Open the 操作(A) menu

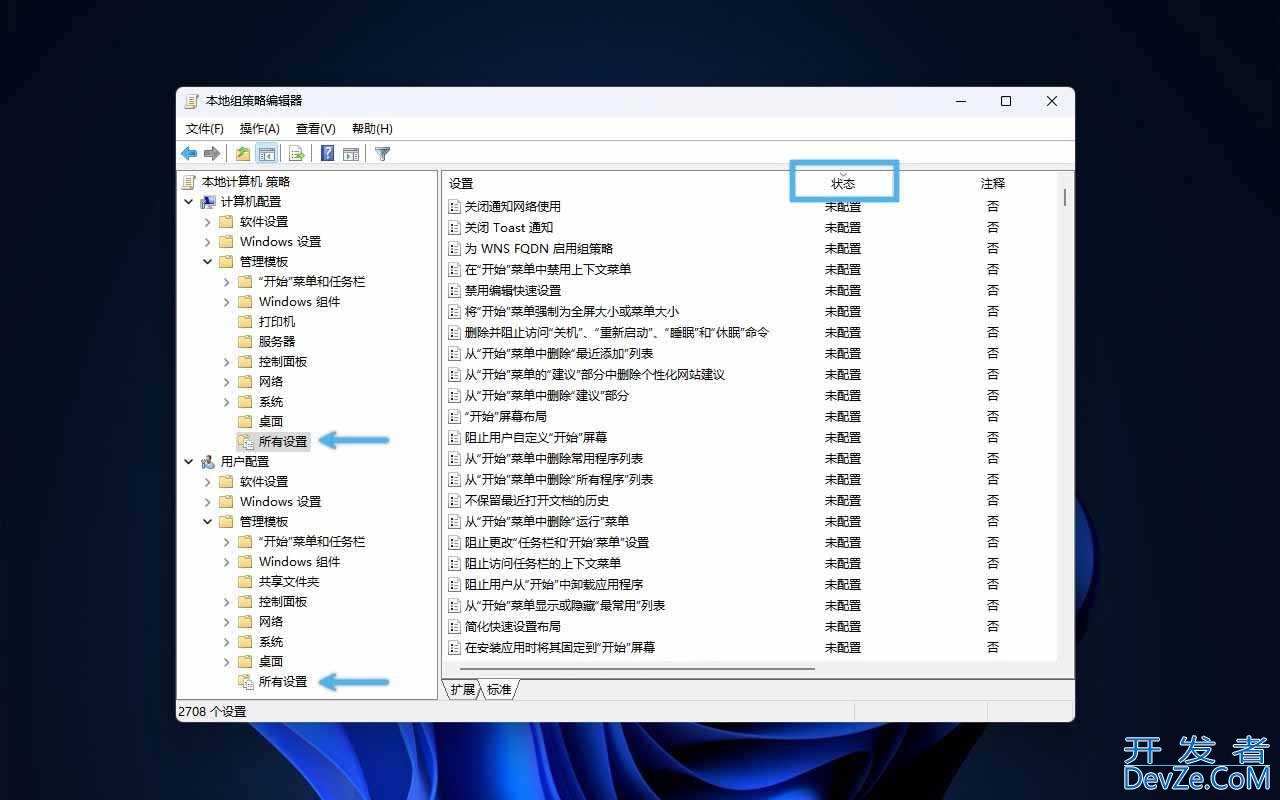[x=259, y=129]
